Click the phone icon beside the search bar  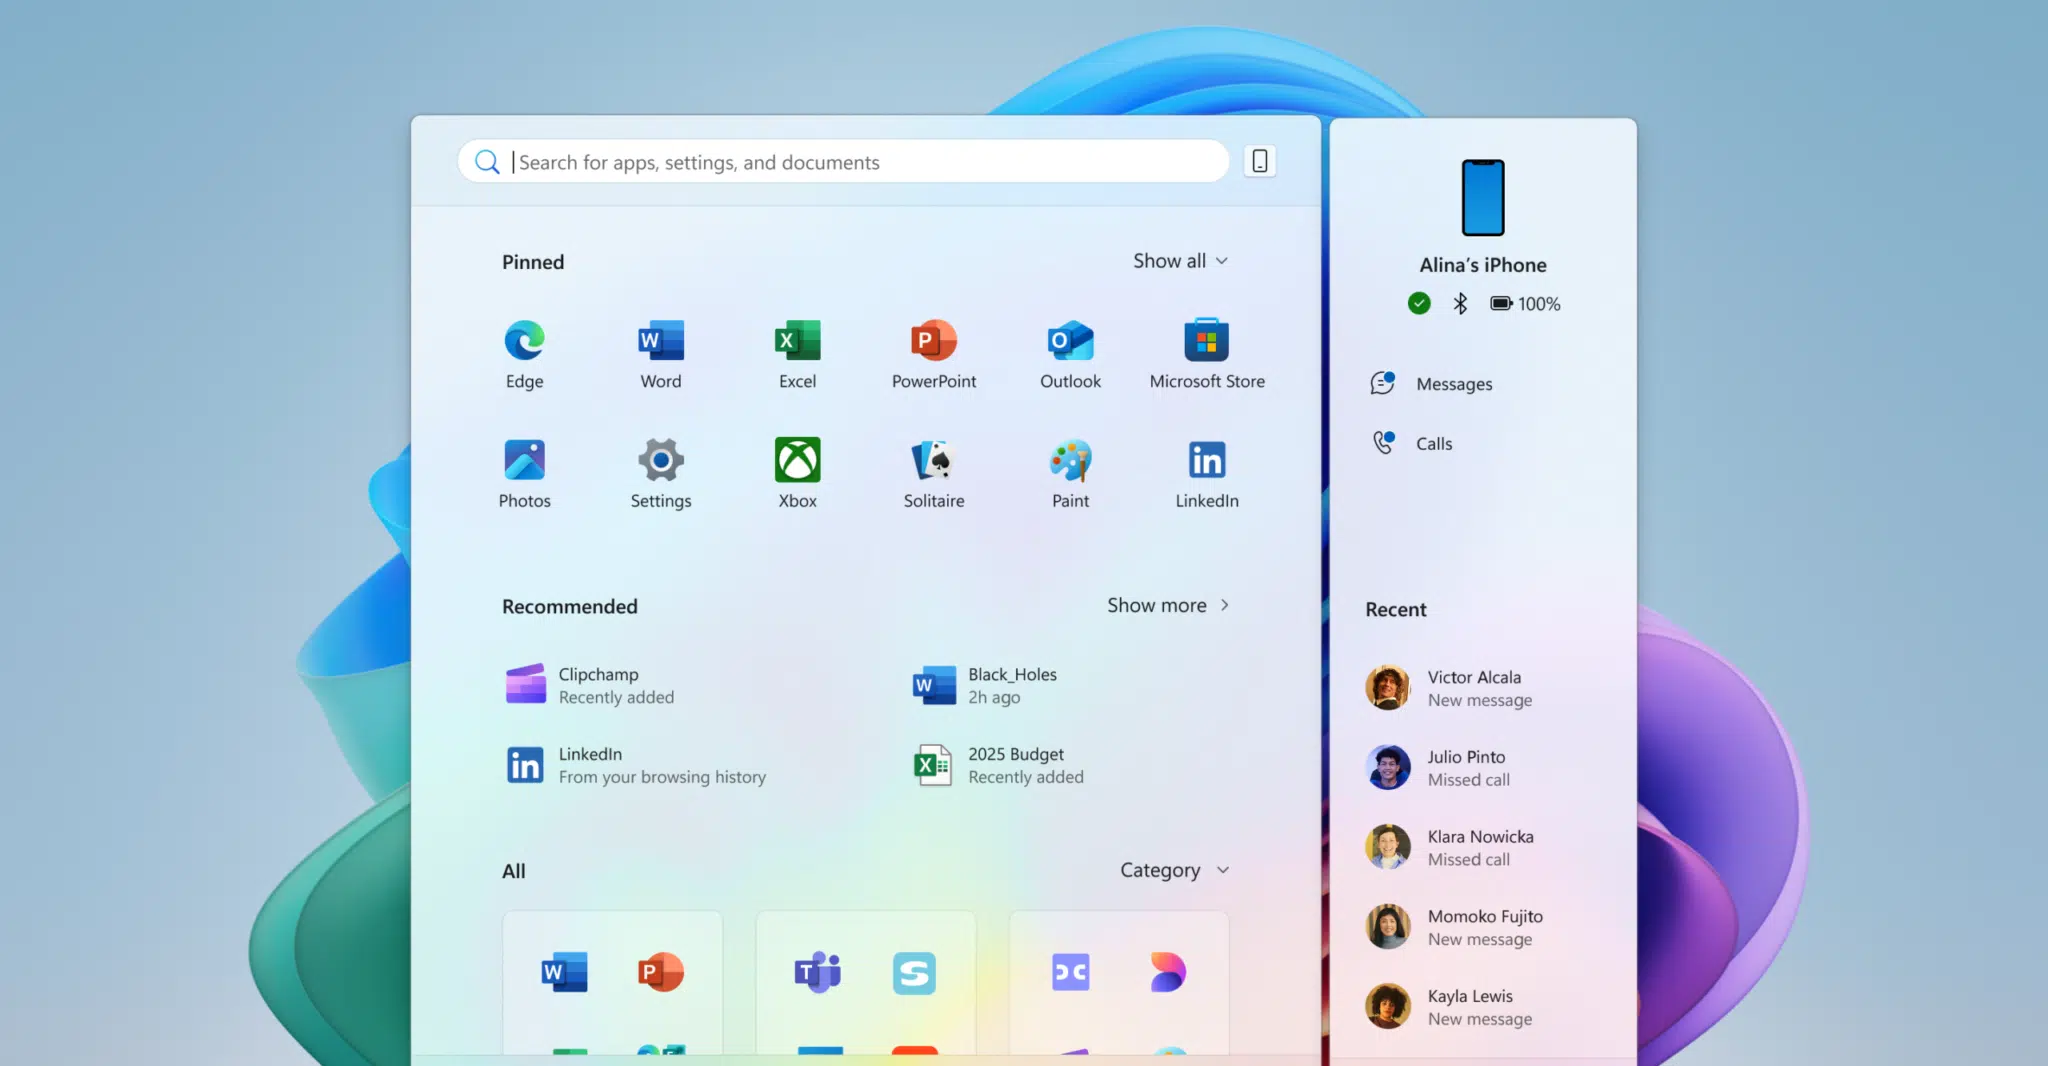[1259, 161]
